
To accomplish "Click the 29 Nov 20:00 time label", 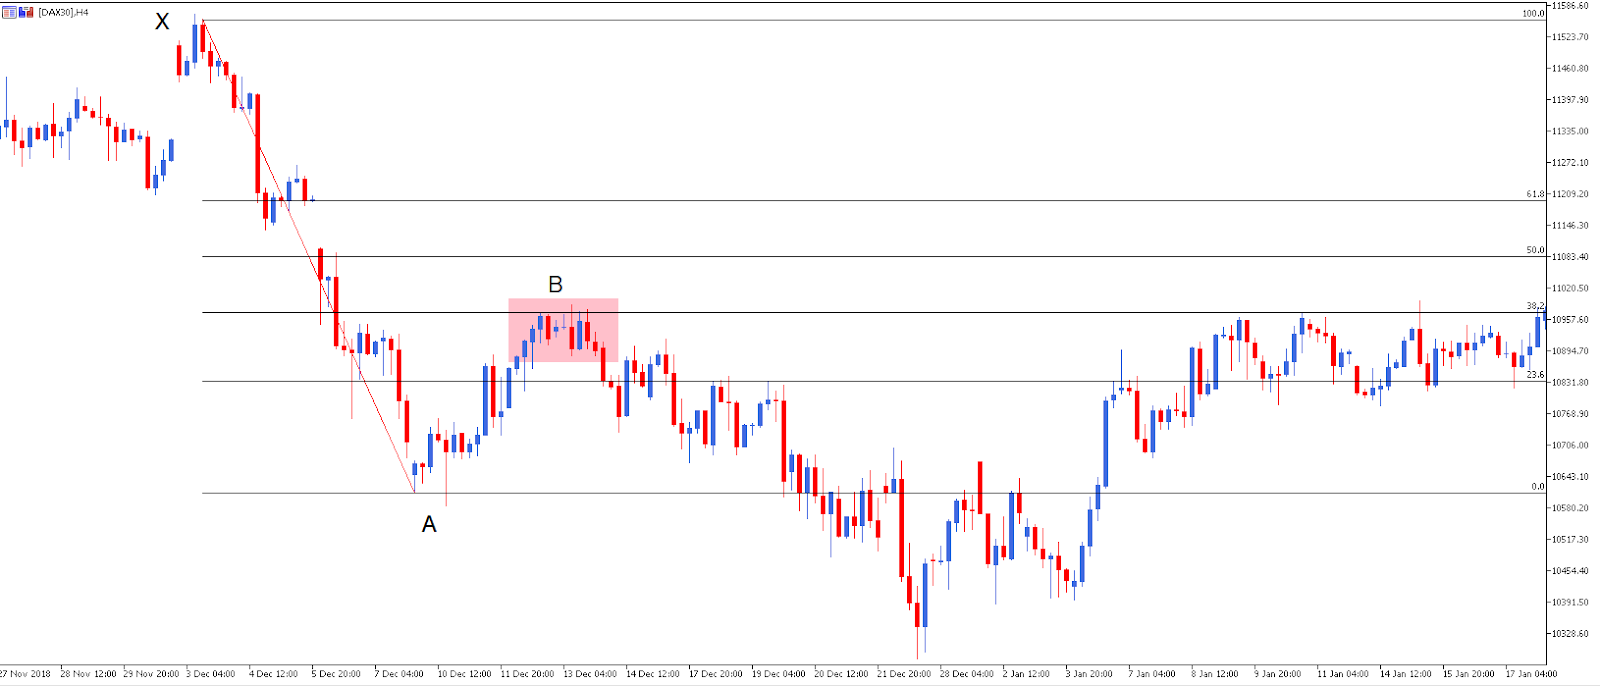I will [152, 674].
